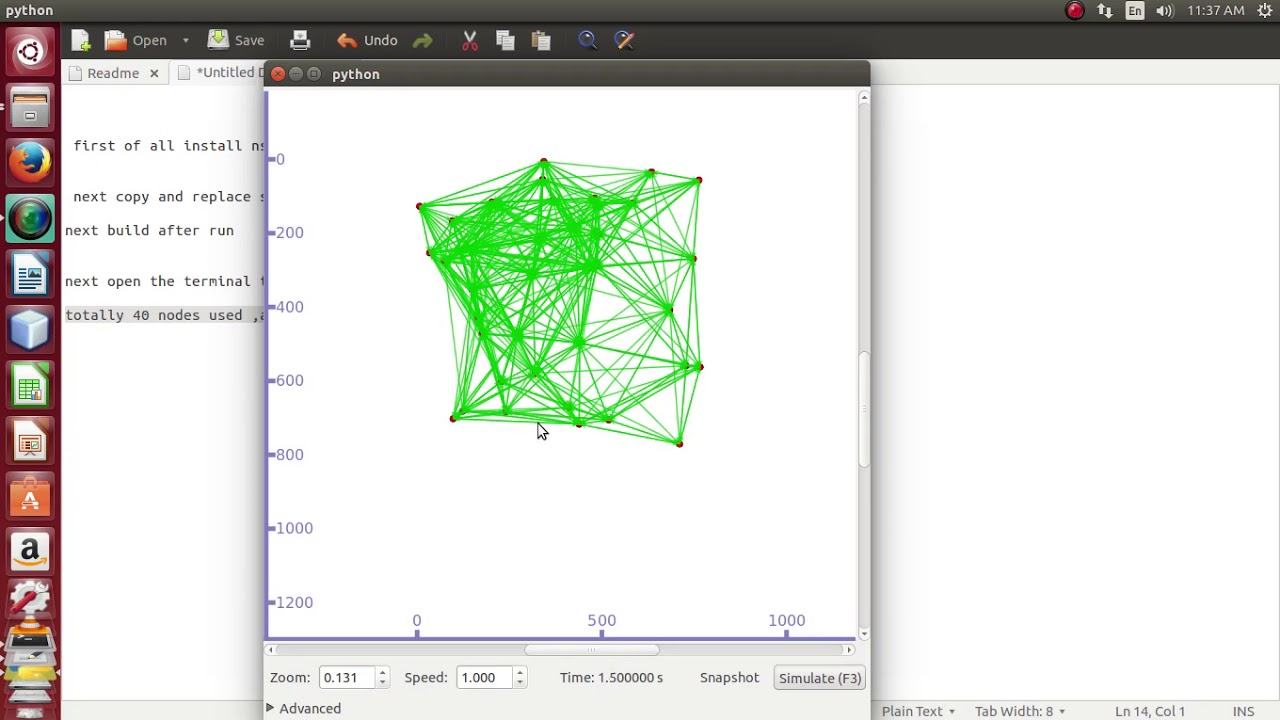Open Find with the magnifier icon
This screenshot has height=720, width=1280.
point(587,41)
